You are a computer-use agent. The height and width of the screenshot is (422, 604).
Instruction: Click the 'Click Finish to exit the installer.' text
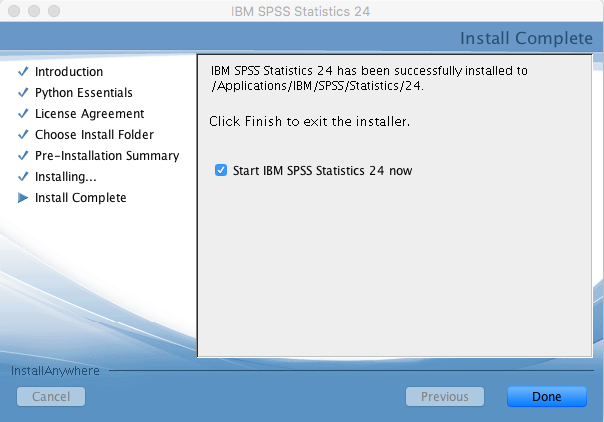coord(309,121)
